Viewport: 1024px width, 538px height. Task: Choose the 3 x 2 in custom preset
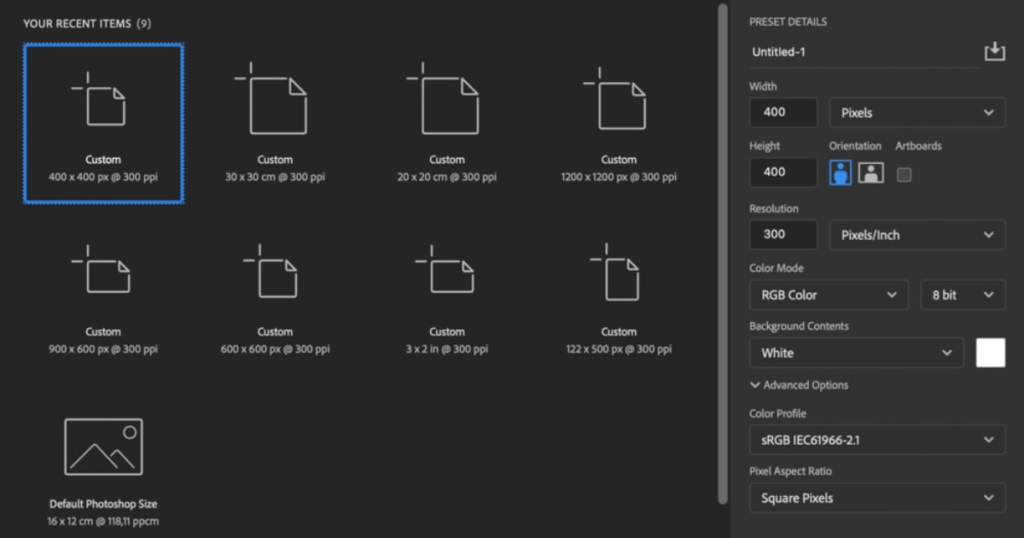pyautogui.click(x=447, y=299)
